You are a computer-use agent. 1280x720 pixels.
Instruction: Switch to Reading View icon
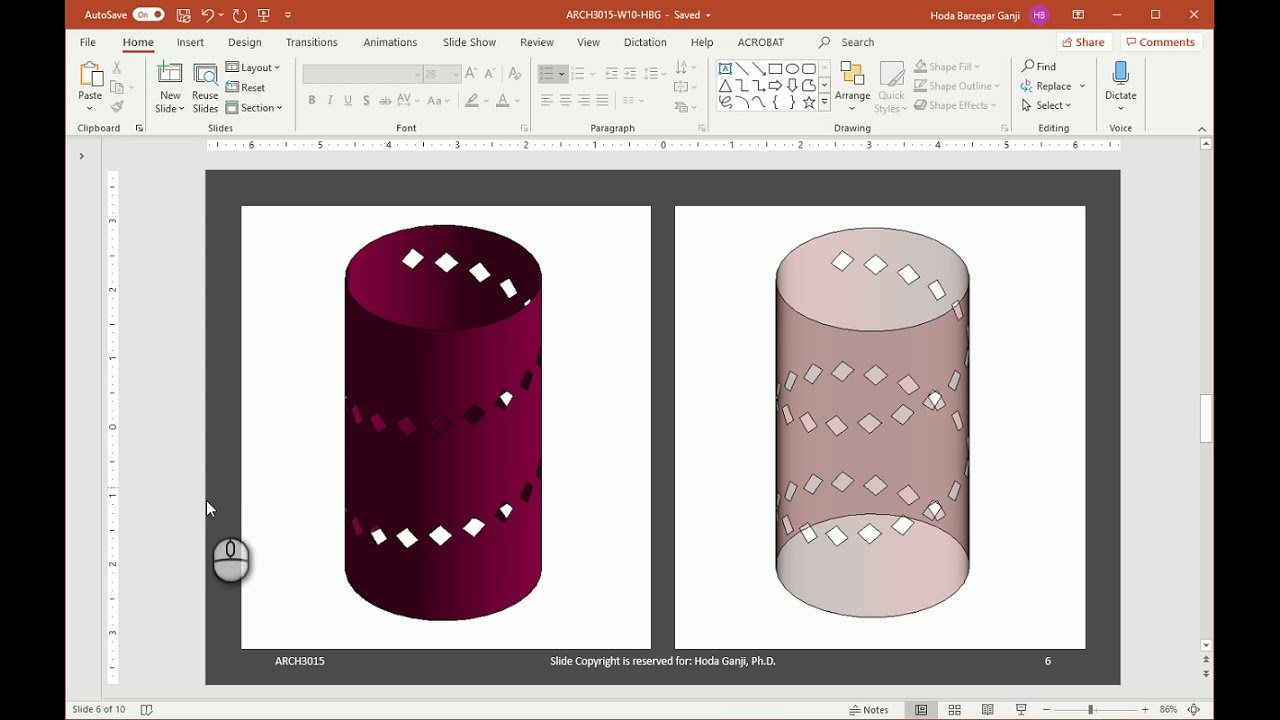988,710
